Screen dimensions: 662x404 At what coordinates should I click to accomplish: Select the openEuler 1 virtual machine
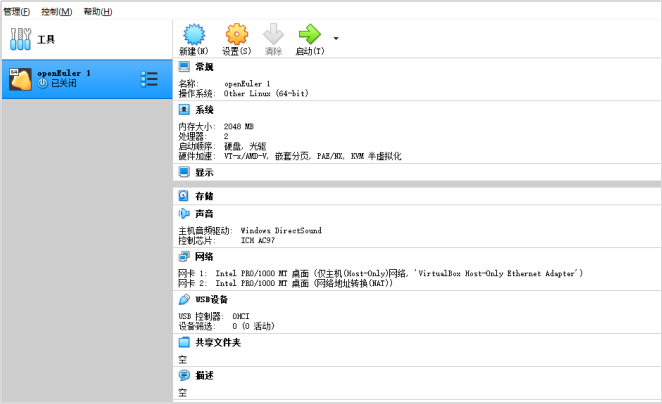coord(87,79)
